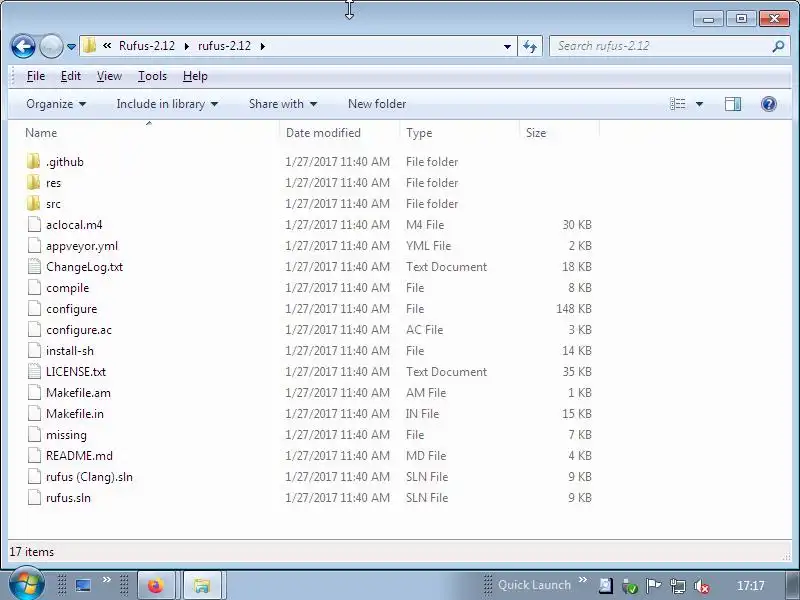Open the recent pages dropdown arrow
The image size is (800, 600).
[x=71, y=46]
